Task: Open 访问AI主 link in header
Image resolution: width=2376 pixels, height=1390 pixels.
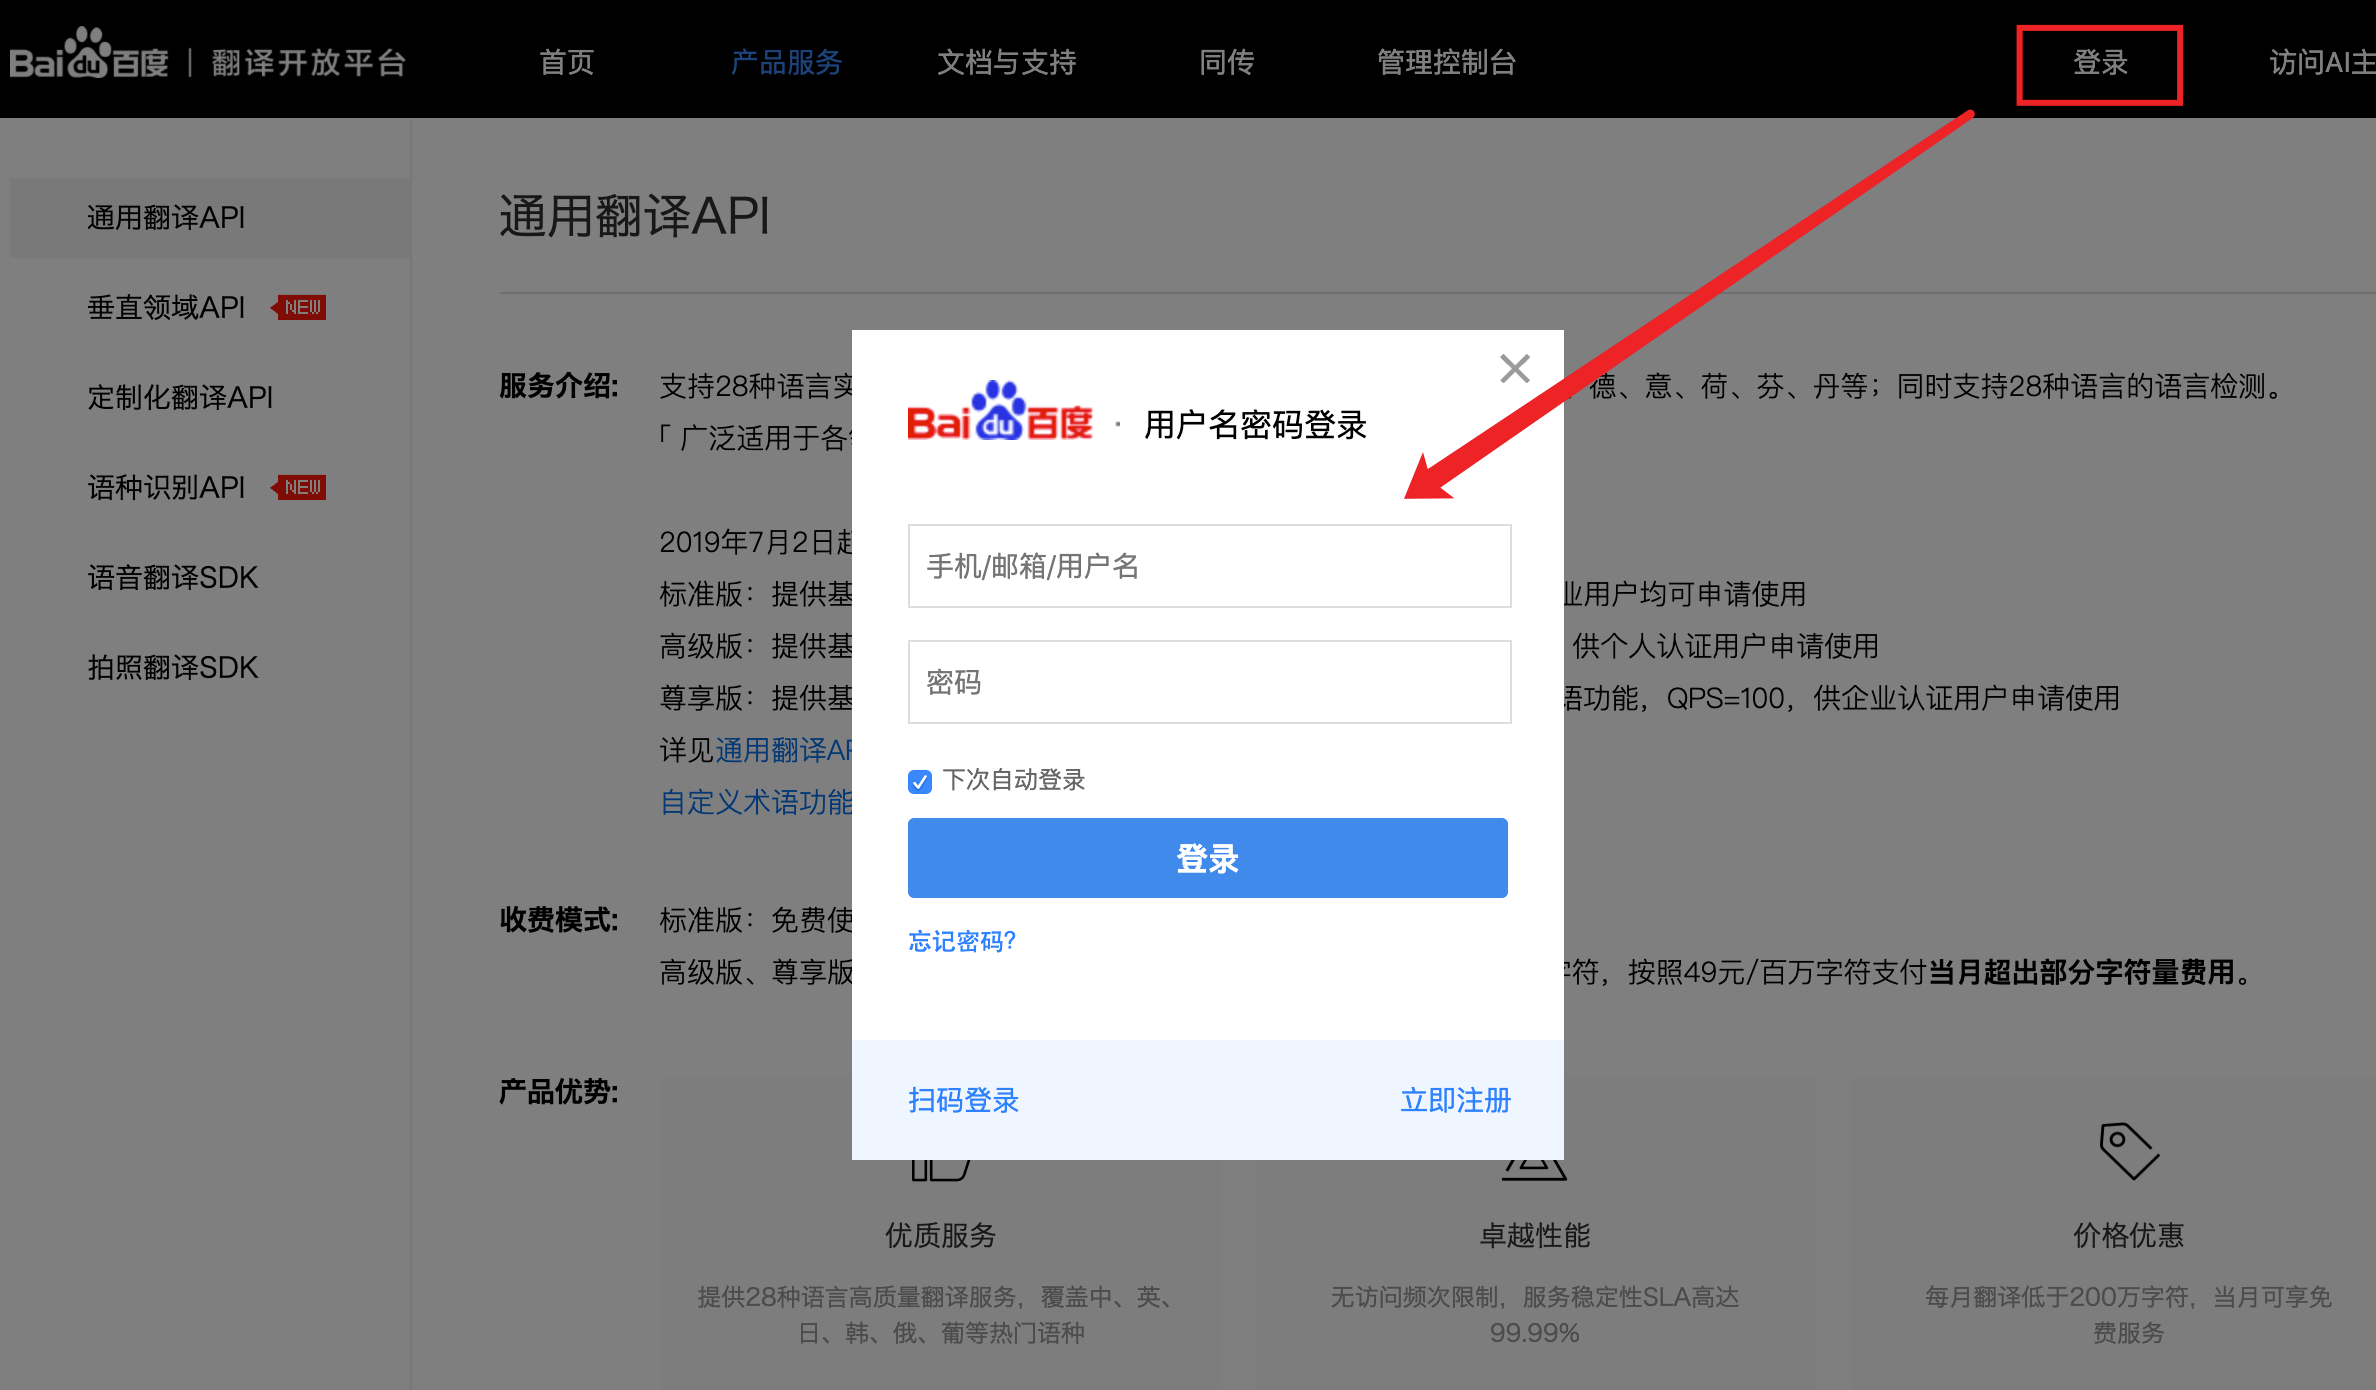Action: tap(2322, 62)
